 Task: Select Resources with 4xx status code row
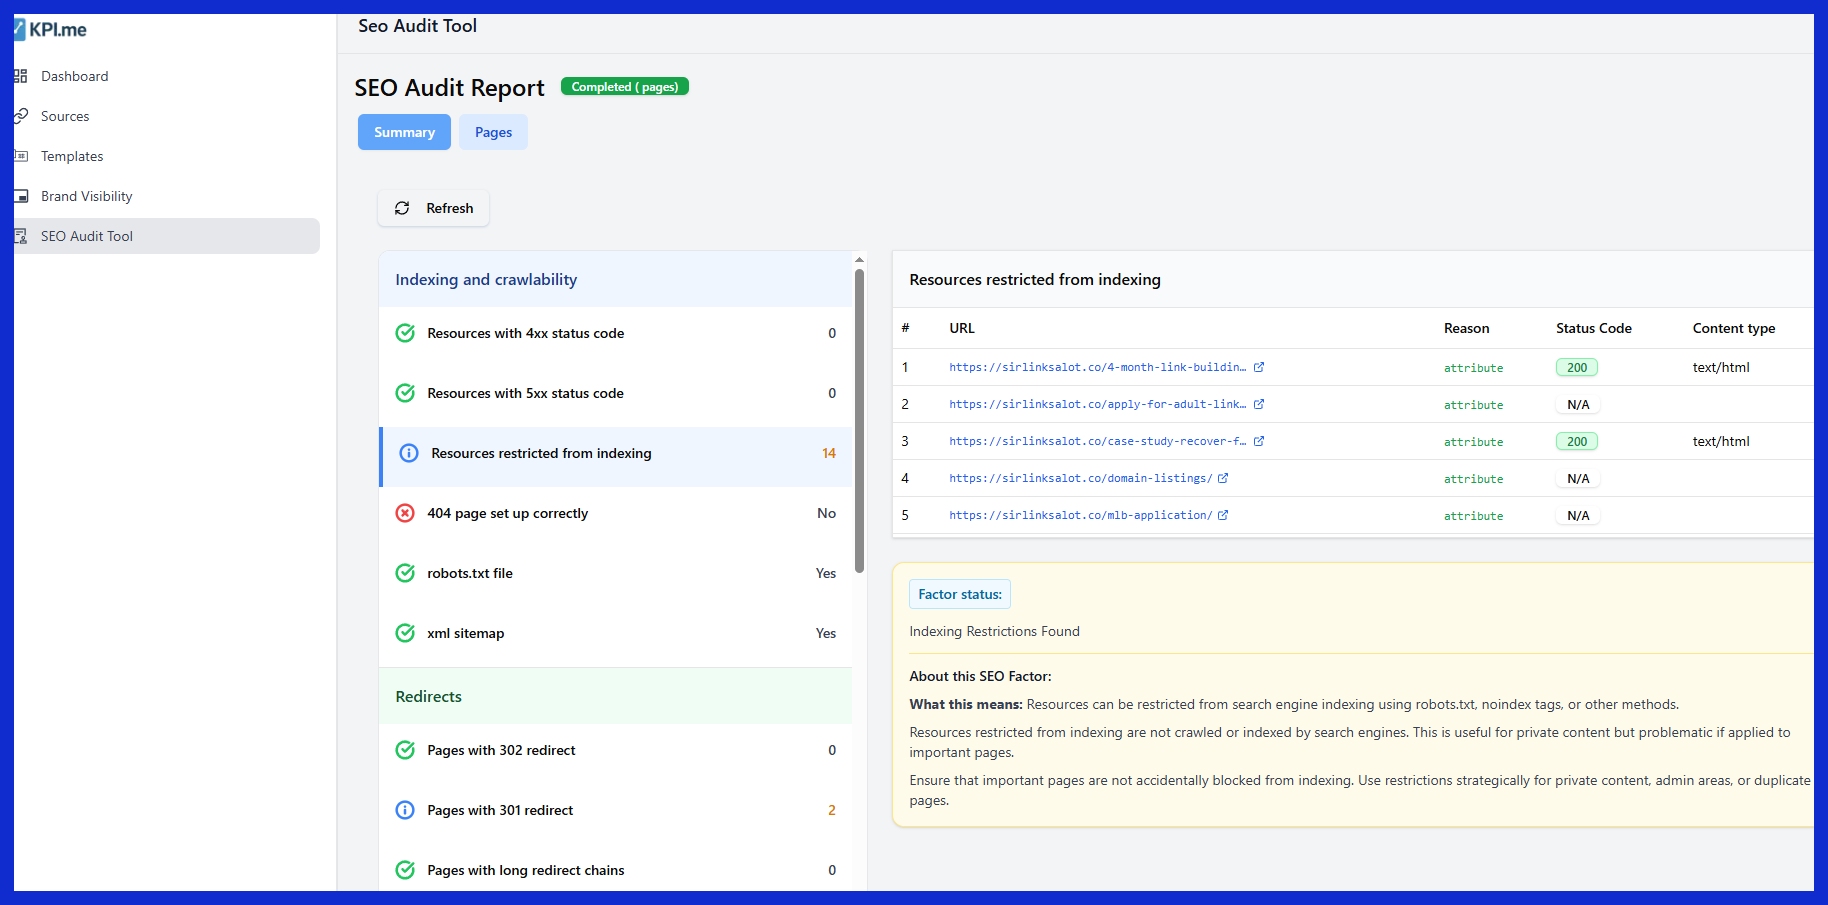click(x=615, y=333)
